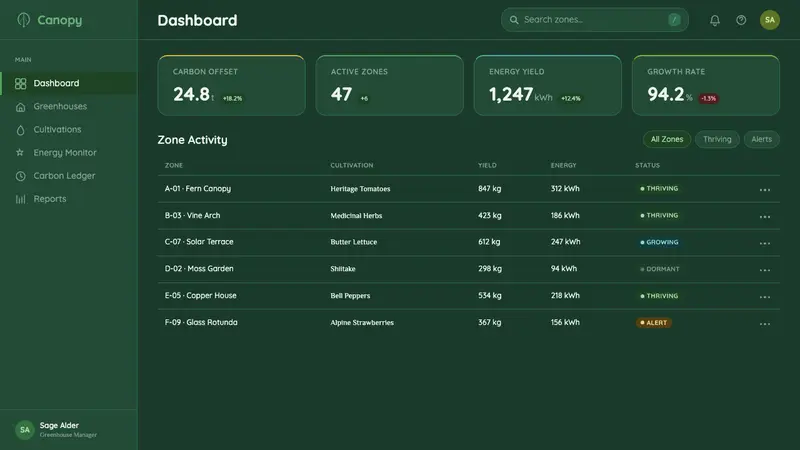Click Shiitake cultivation cell
Viewport: 800px width, 450px height.
pyautogui.click(x=343, y=269)
